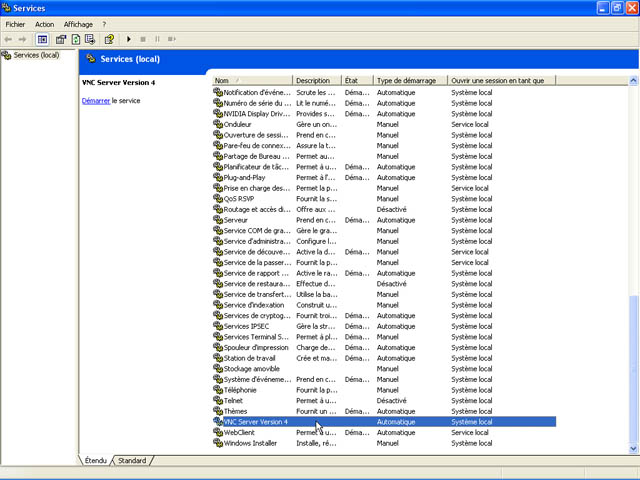Switch to the Standard tab

132,460
